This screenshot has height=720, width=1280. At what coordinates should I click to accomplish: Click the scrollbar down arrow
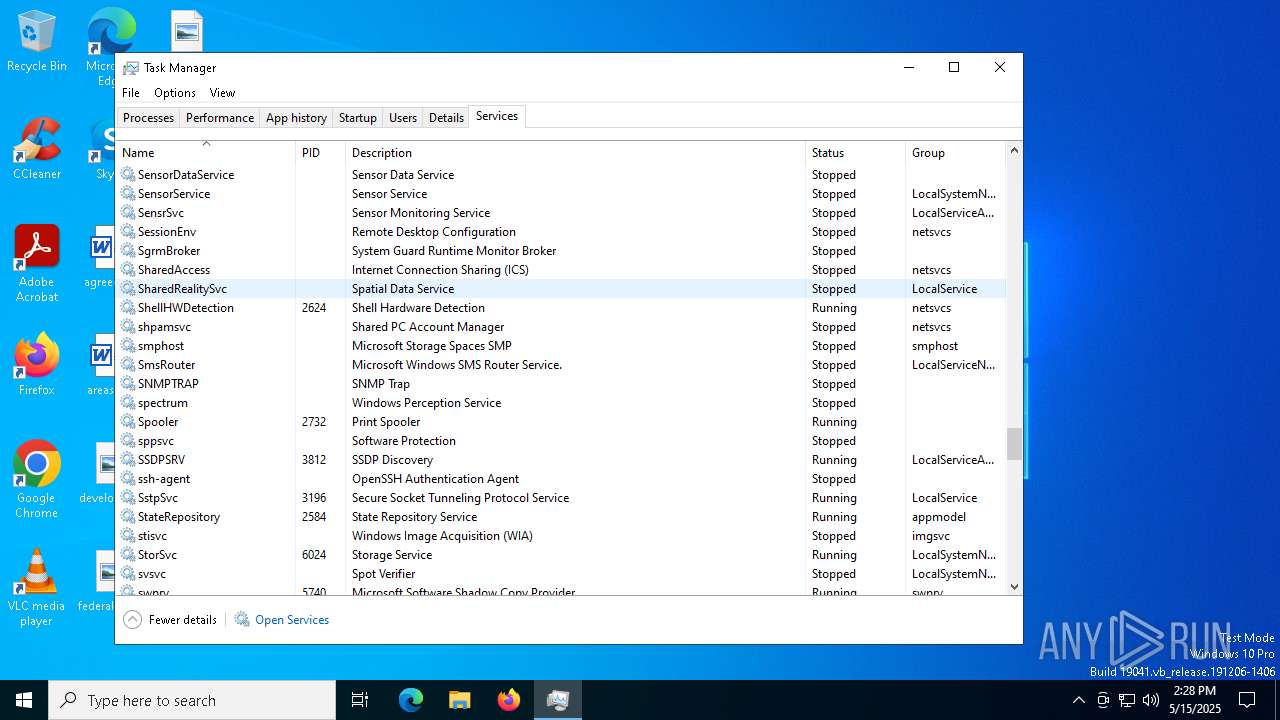(1014, 587)
